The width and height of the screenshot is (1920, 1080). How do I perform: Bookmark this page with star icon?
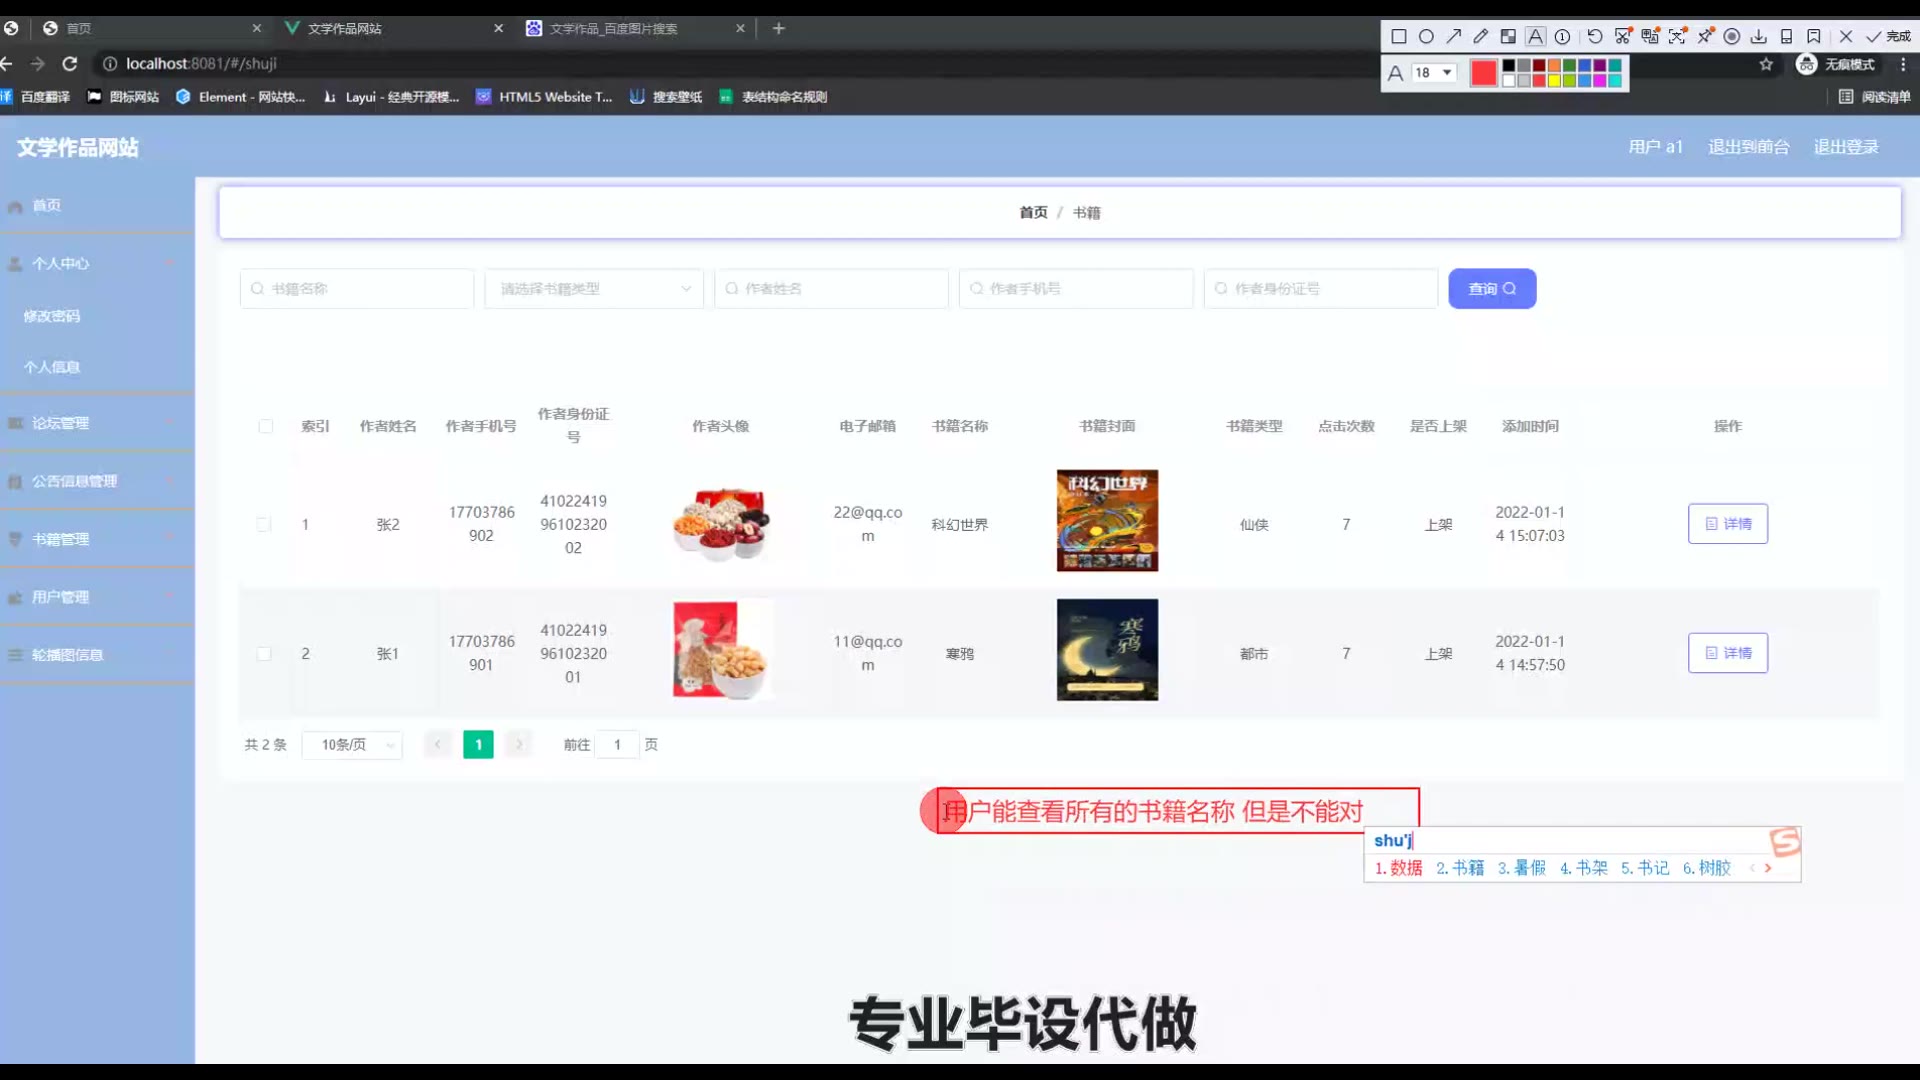pos(1766,64)
